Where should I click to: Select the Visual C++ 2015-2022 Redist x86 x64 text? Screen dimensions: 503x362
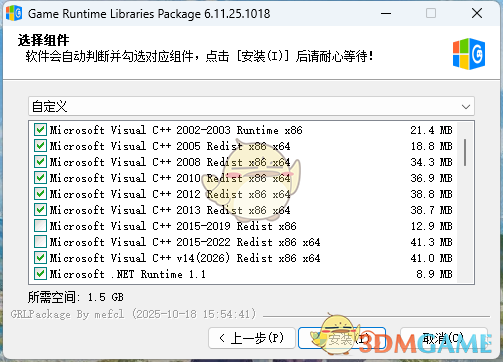point(185,242)
